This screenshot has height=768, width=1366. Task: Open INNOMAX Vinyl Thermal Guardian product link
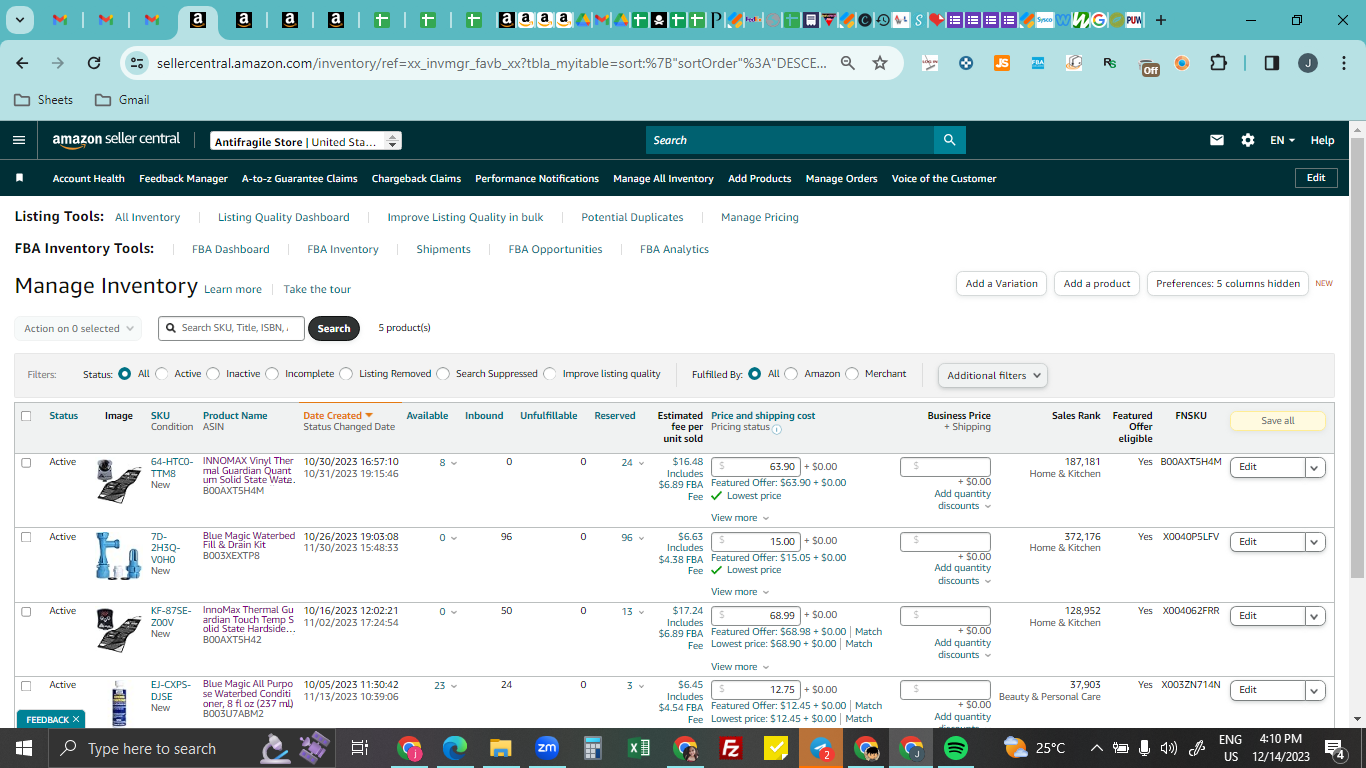pos(249,470)
